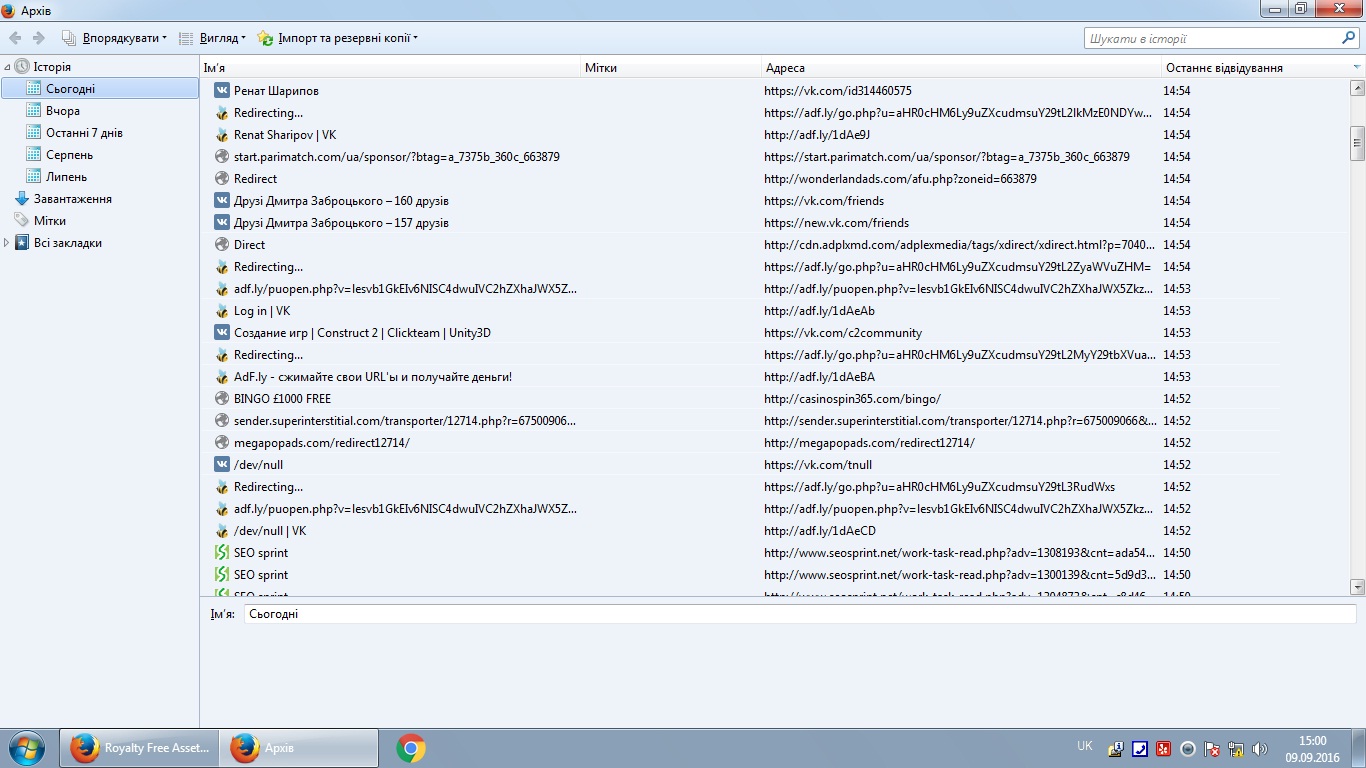Click the Ім'я field containing Сьогодні

pyautogui.click(x=800, y=614)
